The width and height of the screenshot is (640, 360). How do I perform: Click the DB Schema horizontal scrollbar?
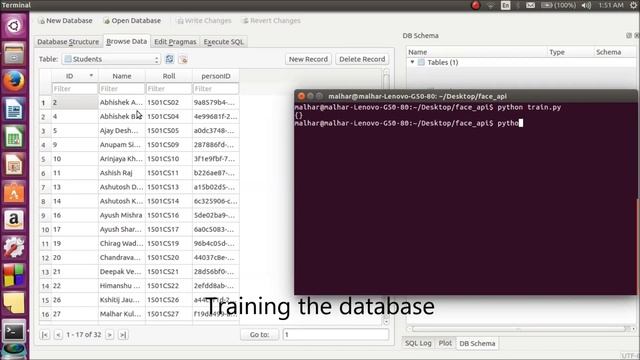click(520, 329)
